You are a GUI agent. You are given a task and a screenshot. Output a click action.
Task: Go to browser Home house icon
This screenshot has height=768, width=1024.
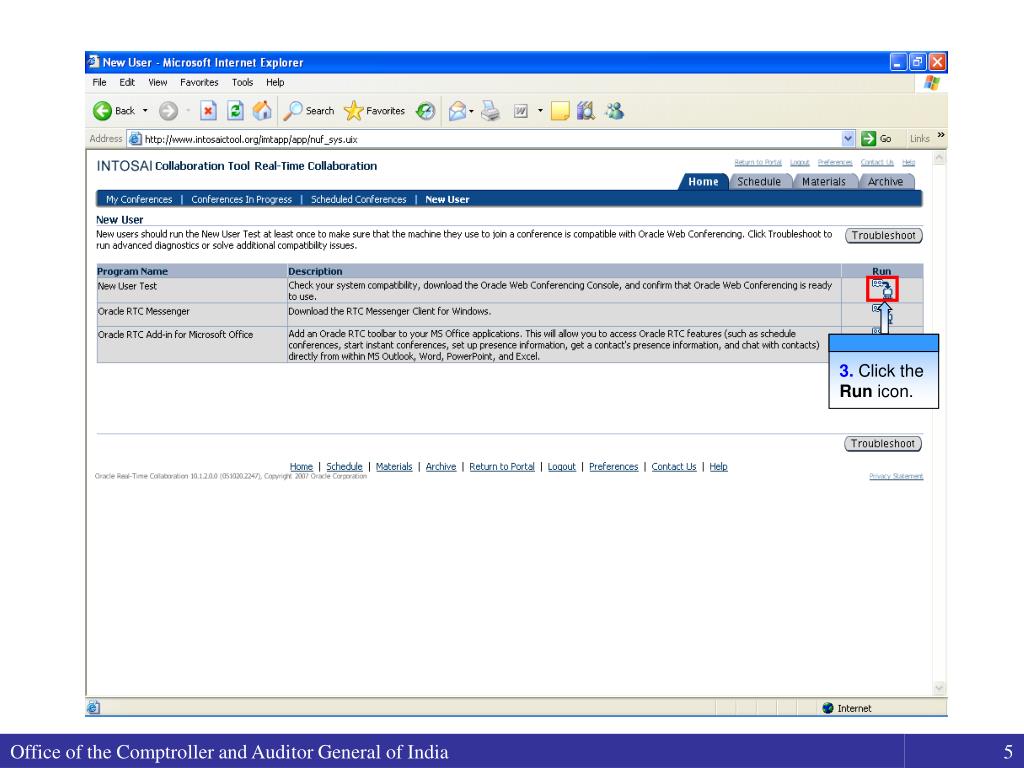pos(262,111)
